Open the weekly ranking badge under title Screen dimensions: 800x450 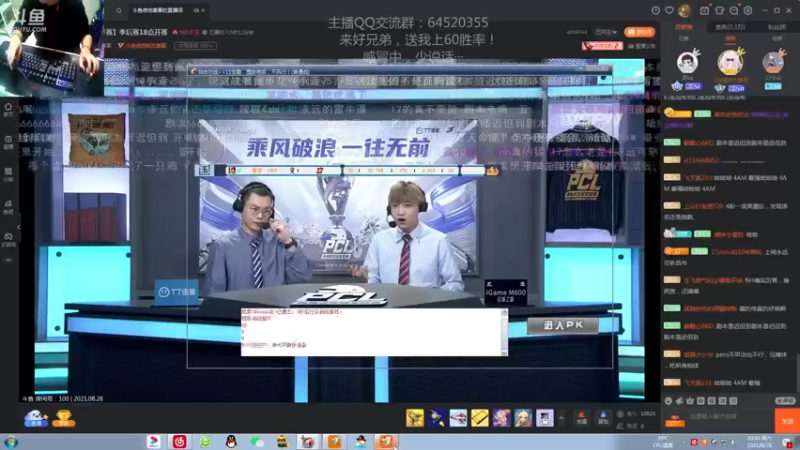tap(195, 45)
